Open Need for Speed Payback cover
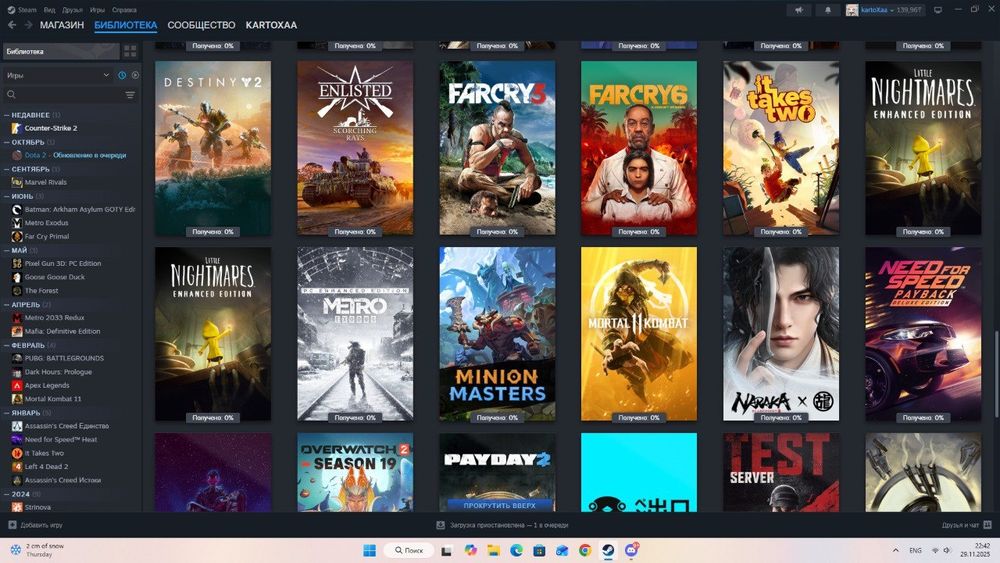The width and height of the screenshot is (1000, 563). click(923, 334)
